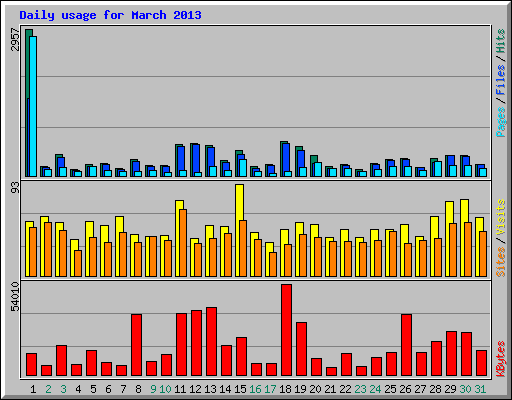Click the day 1 axis label
This screenshot has width=512, height=400.
(x=33, y=389)
